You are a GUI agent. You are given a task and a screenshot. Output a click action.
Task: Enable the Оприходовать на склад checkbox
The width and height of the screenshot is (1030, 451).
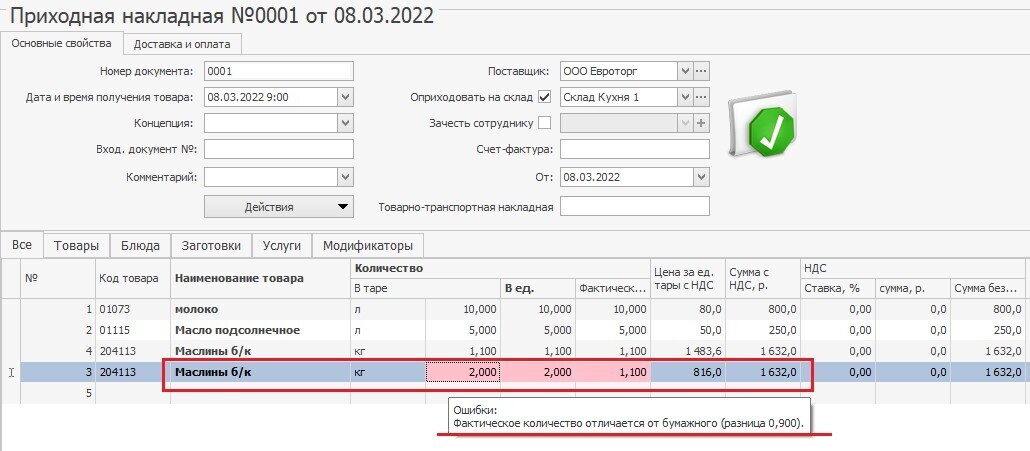coord(545,97)
